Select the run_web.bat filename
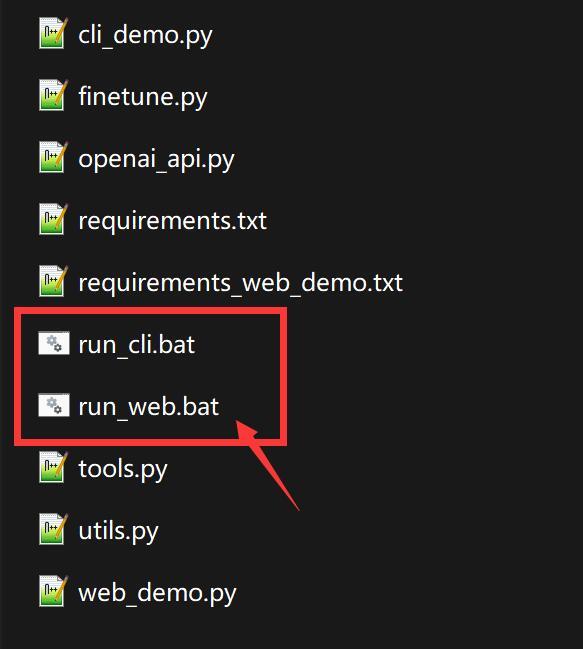The width and height of the screenshot is (583, 649). pyautogui.click(x=149, y=407)
